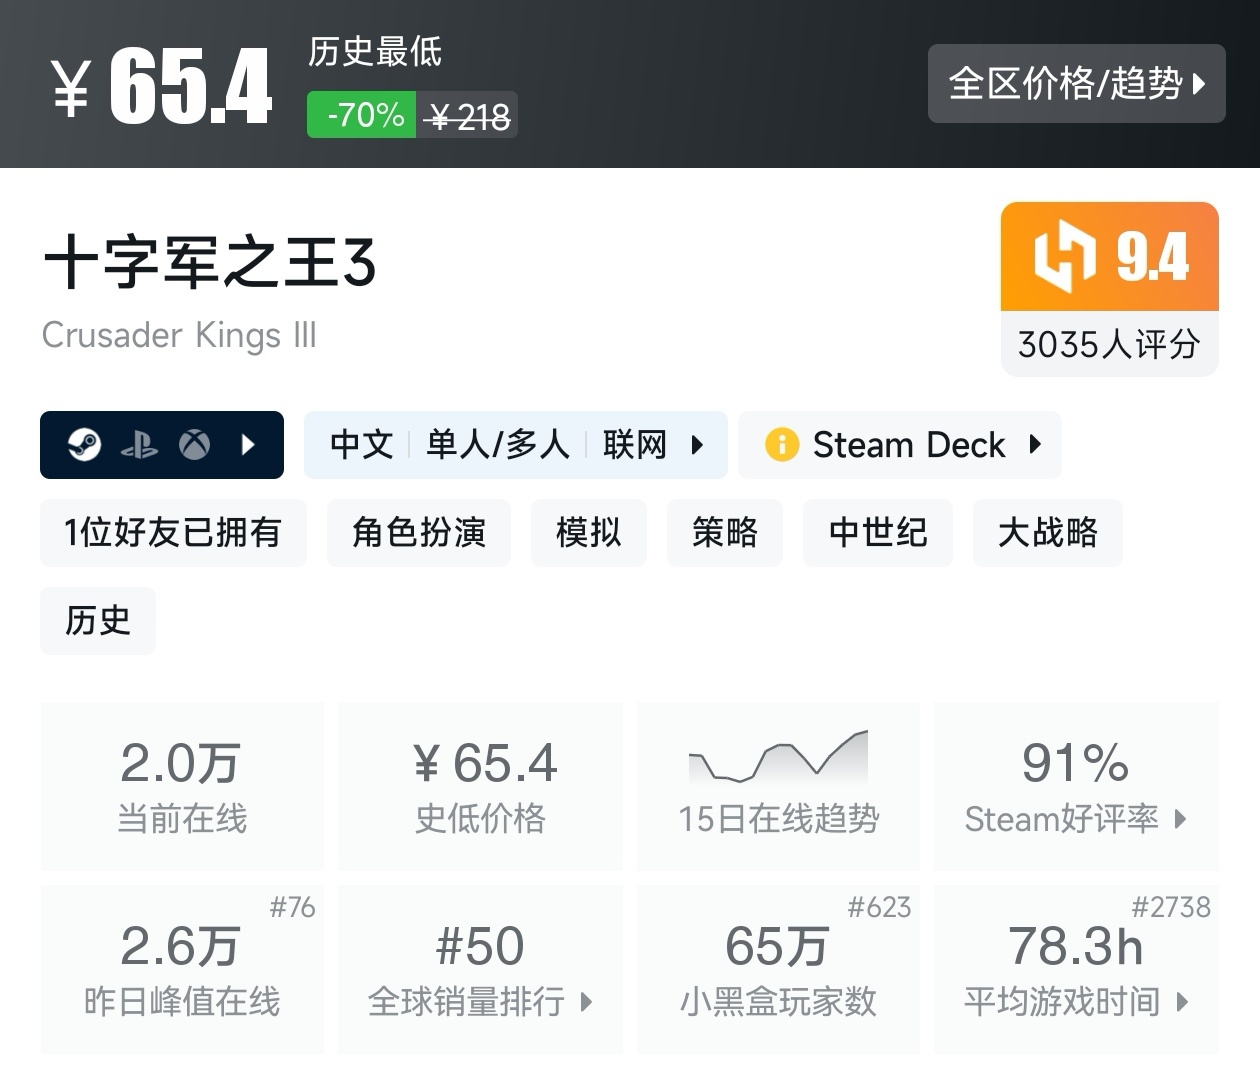The image size is (1260, 1067).
Task: Click the 历史最低 label
Action: pyautogui.click(x=375, y=51)
